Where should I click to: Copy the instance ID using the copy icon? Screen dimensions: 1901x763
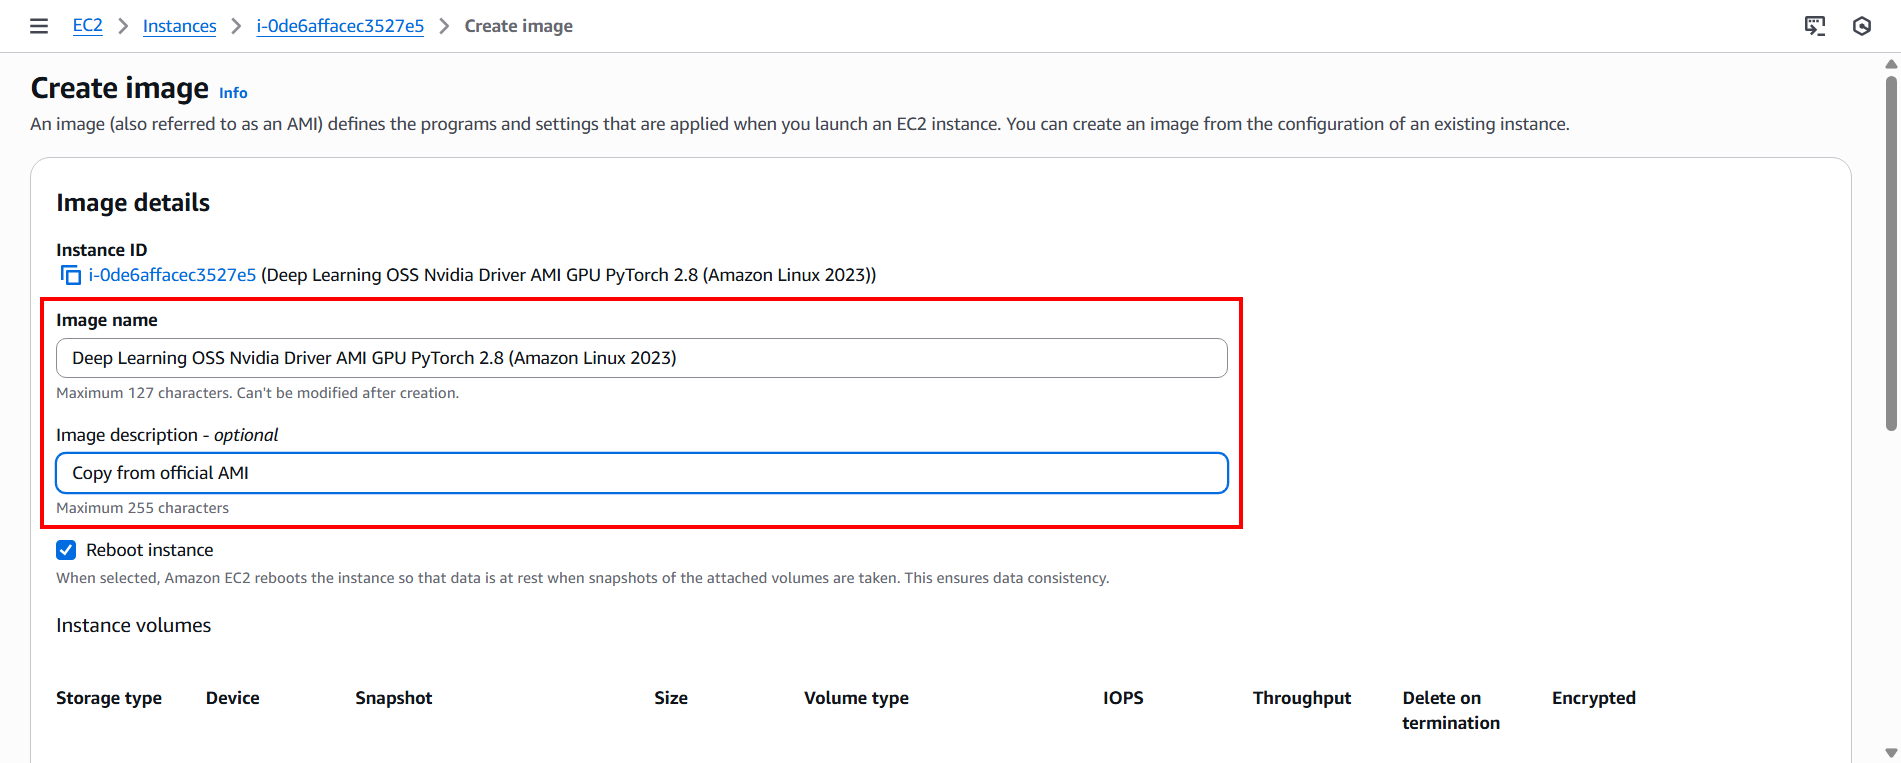70,275
